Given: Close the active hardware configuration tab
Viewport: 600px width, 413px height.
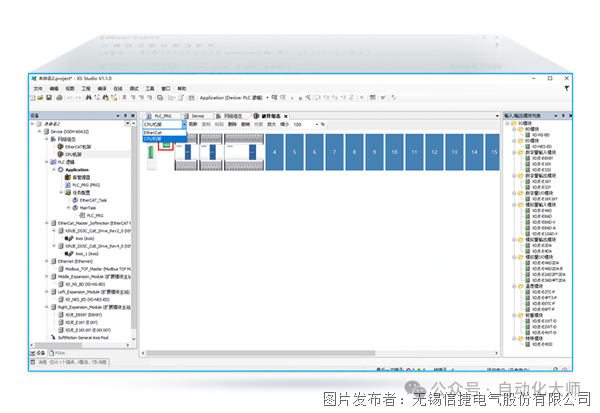Looking at the screenshot, I should click(x=285, y=116).
